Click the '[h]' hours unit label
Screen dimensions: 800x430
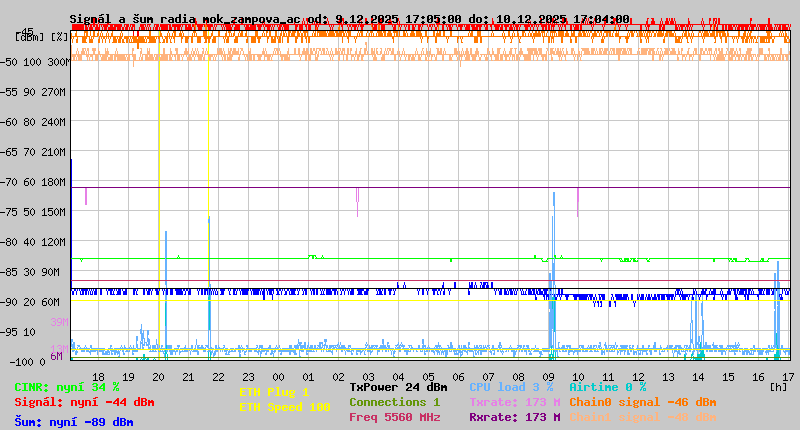pyautogui.click(x=779, y=387)
